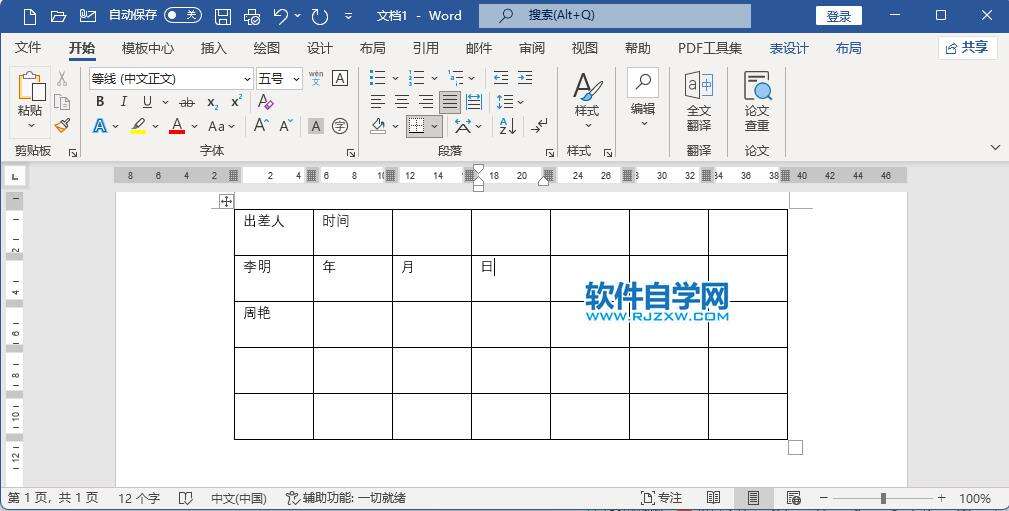Click the 12 个字 word count

coord(138,498)
